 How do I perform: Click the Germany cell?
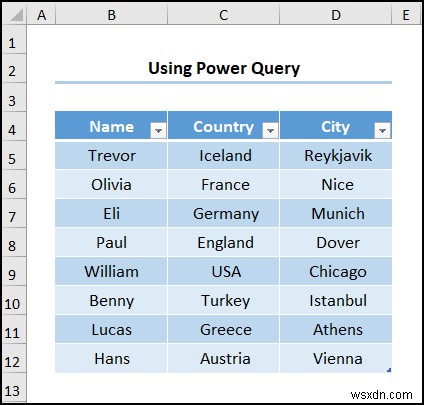pos(224,214)
